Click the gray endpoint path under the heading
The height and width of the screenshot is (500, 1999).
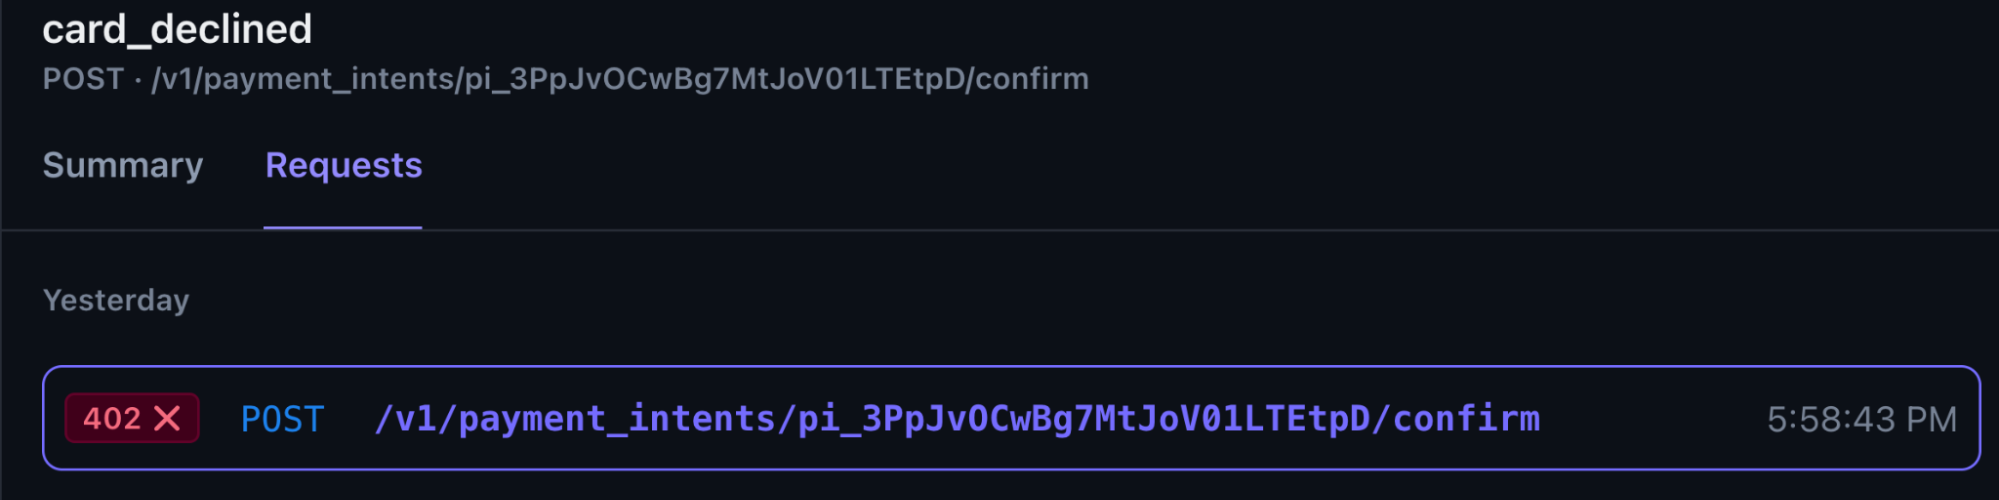click(620, 79)
